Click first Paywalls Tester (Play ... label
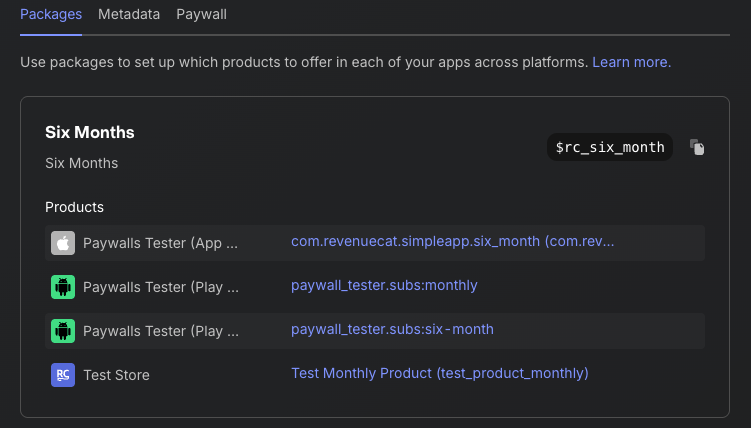 click(161, 287)
